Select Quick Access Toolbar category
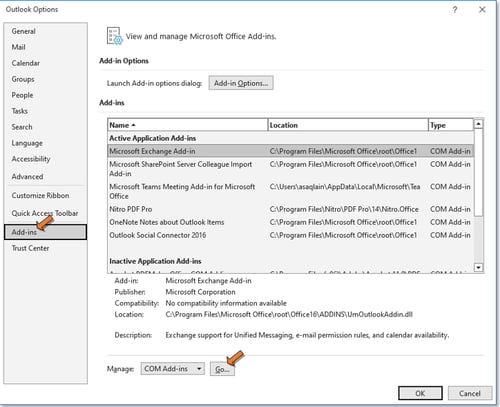This screenshot has height=407, width=500. (x=45, y=213)
